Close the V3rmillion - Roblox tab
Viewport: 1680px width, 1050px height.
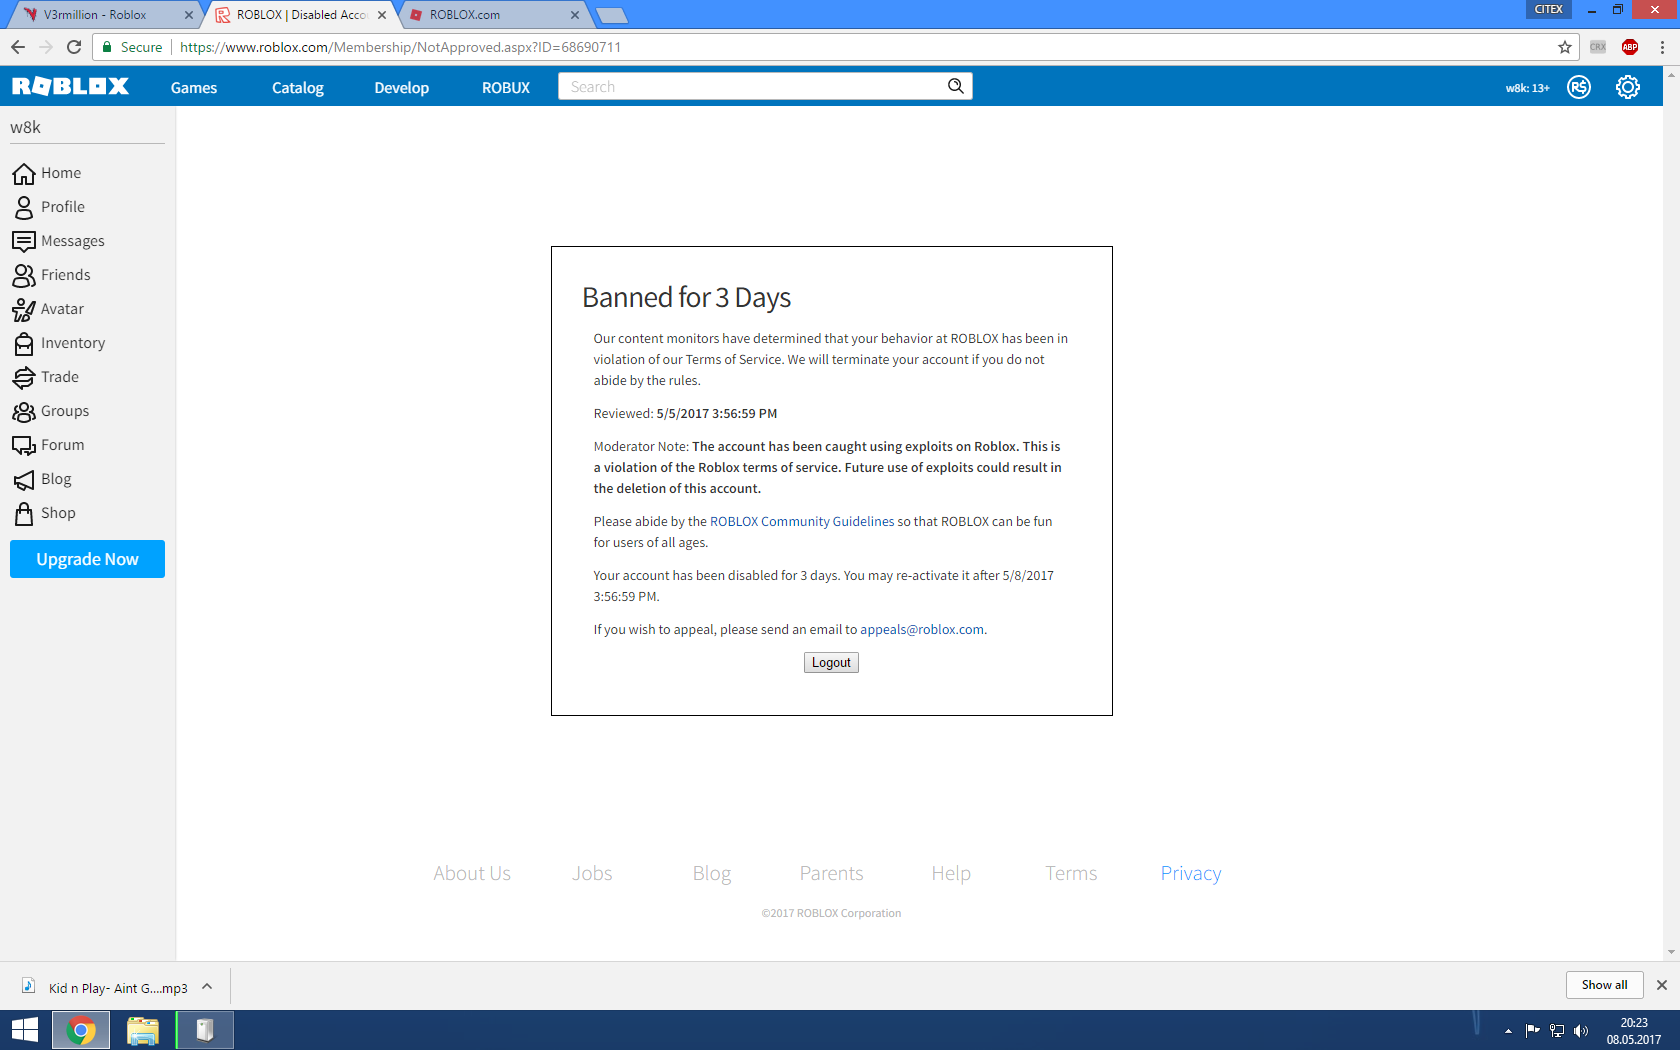(189, 15)
